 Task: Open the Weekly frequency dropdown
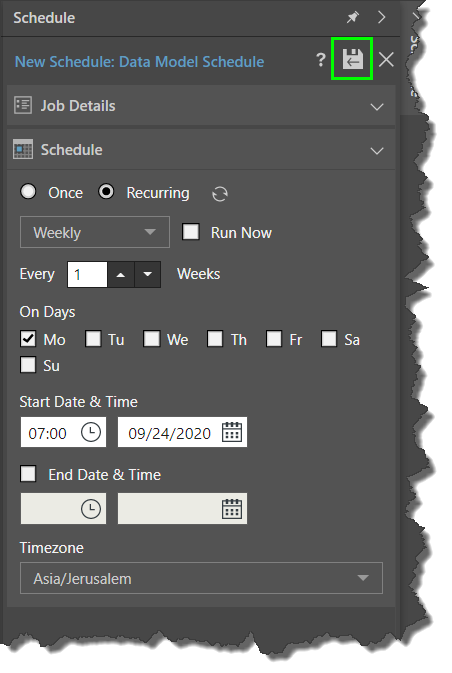click(95, 232)
